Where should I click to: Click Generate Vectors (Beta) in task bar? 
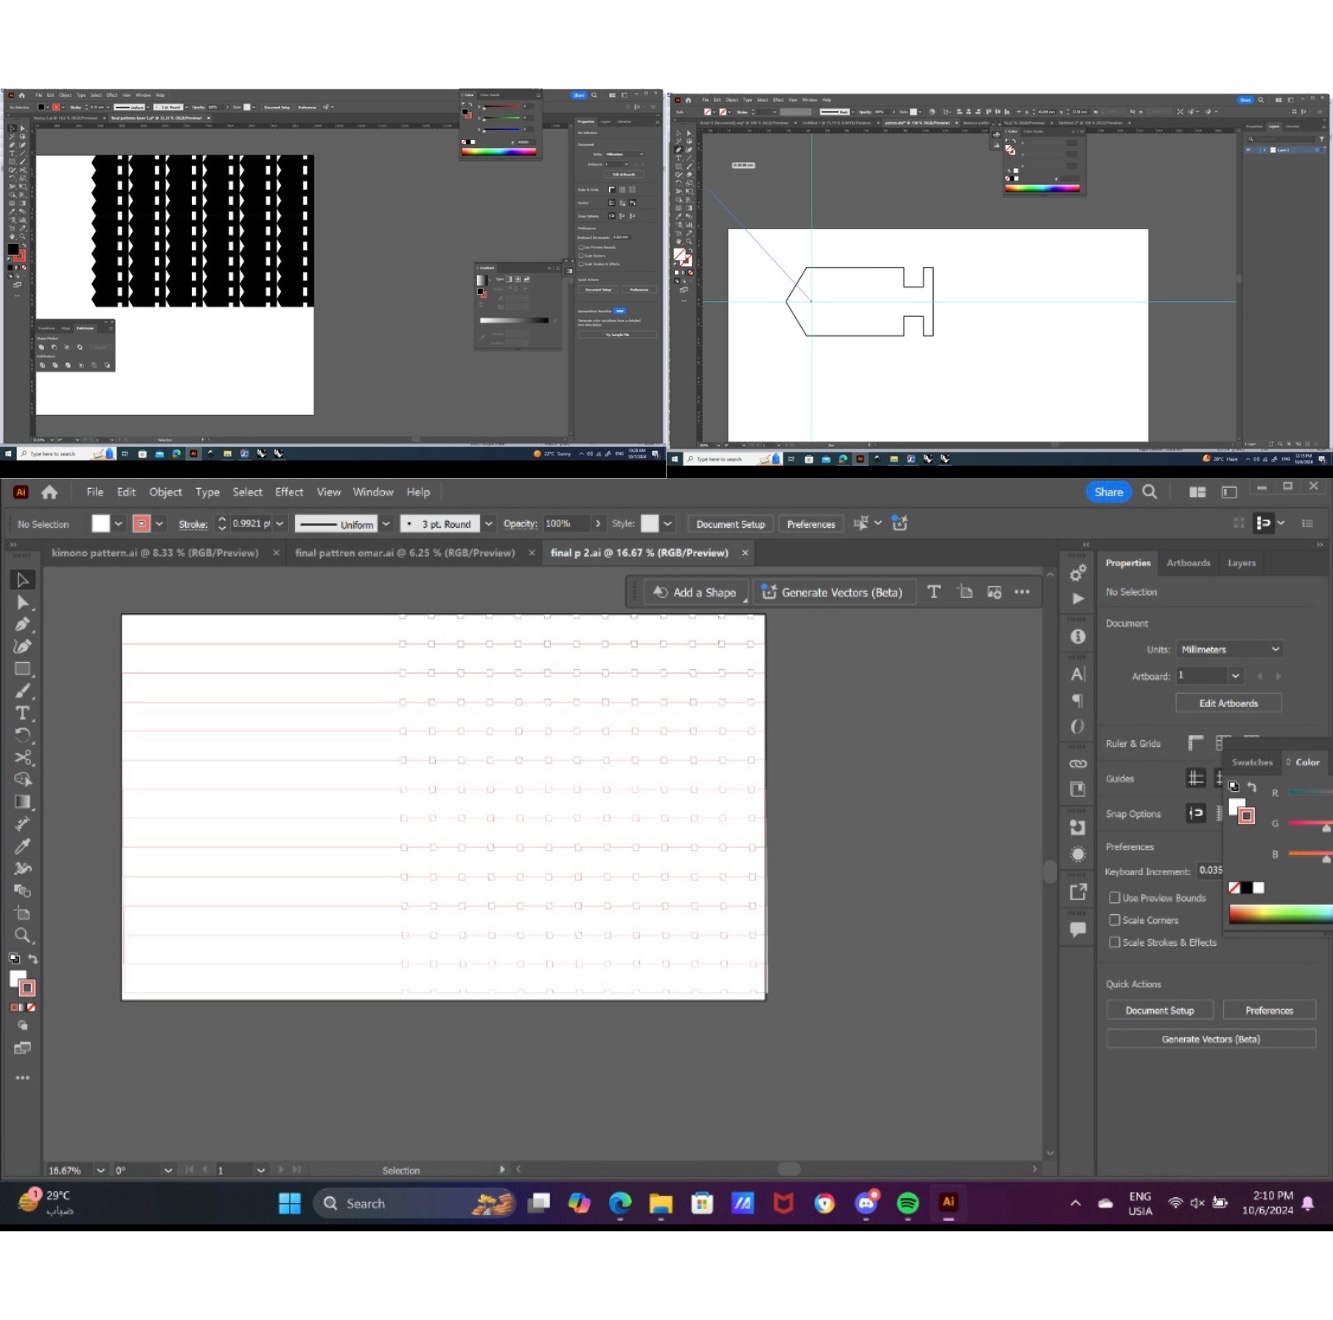coord(833,592)
